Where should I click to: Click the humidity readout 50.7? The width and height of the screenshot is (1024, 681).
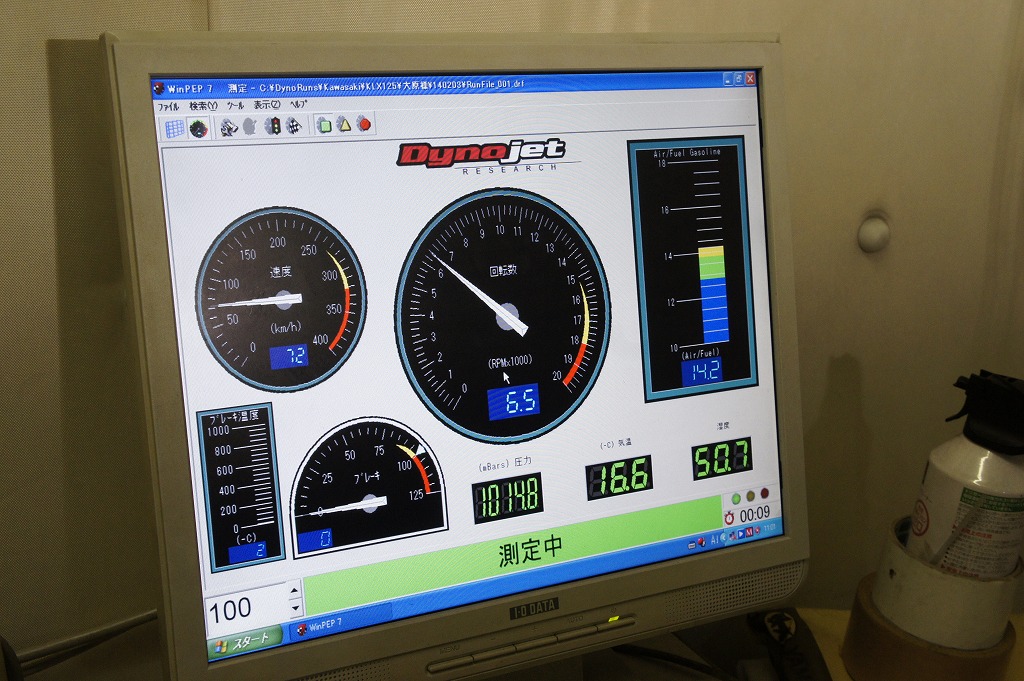coord(722,458)
